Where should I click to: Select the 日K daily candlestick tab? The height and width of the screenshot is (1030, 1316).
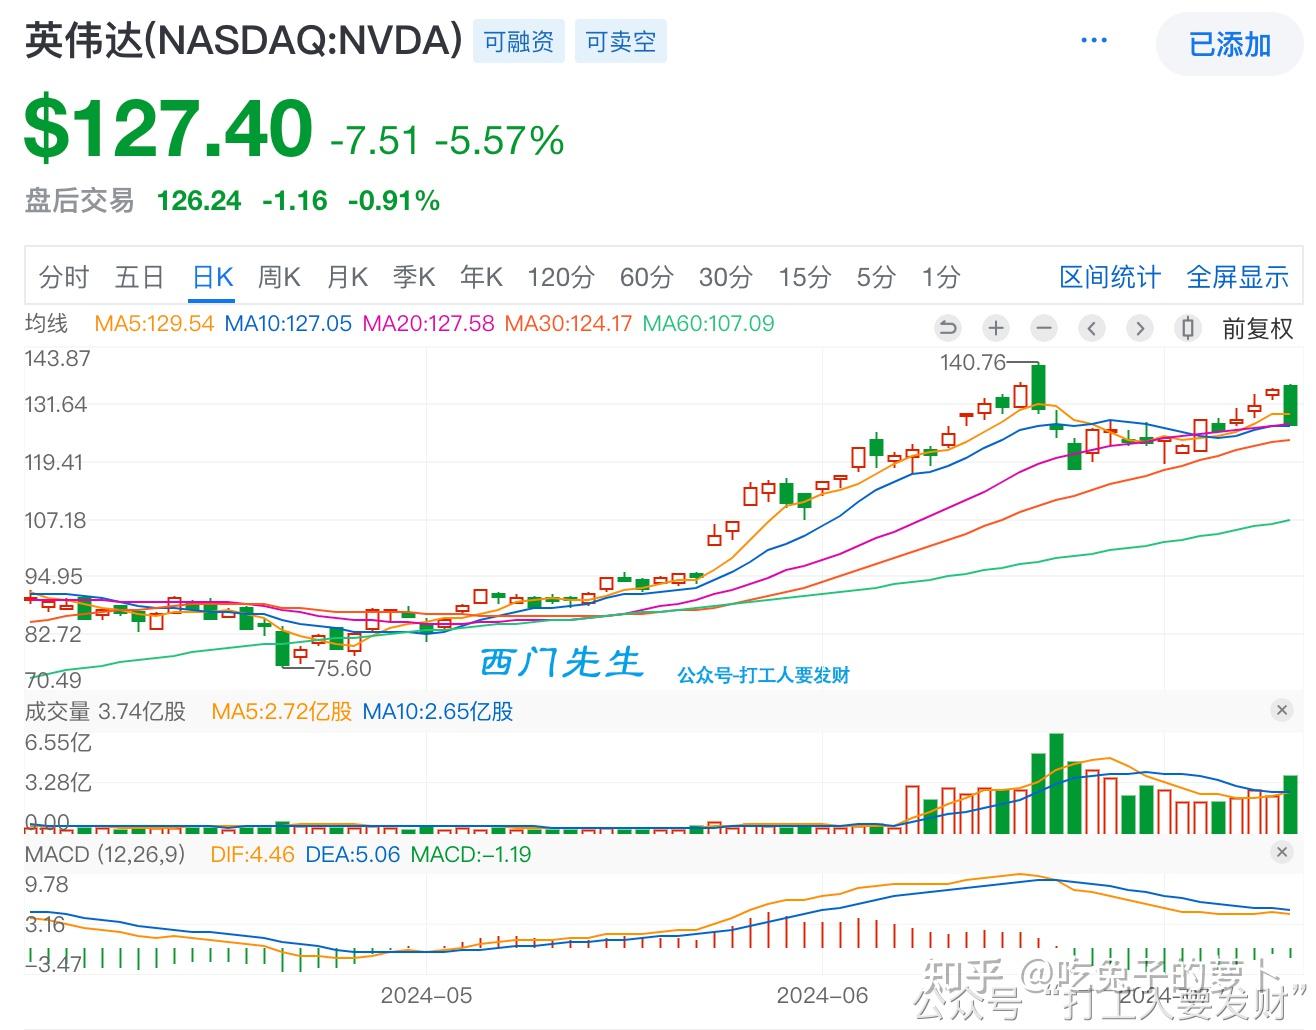(x=213, y=277)
